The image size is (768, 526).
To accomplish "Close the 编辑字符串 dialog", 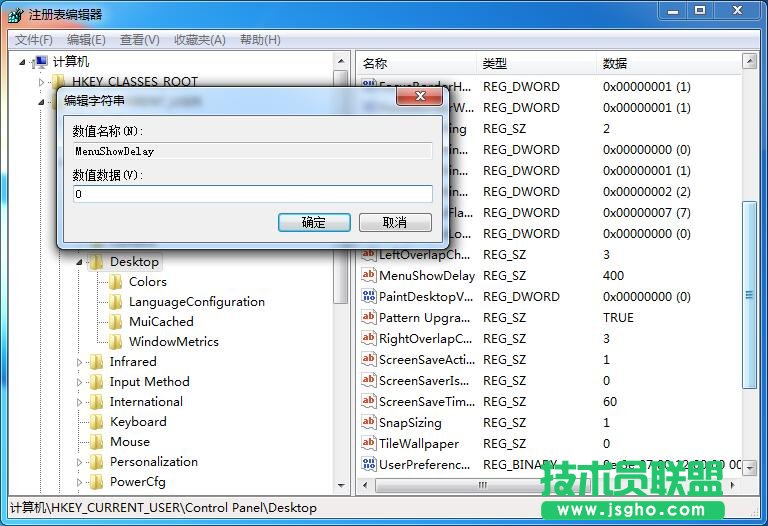I will pos(419,97).
